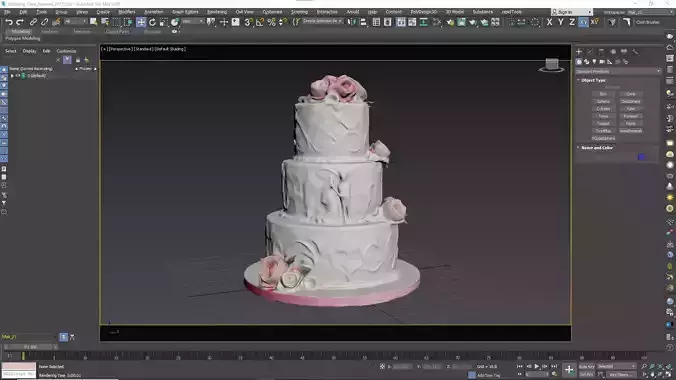Click the Redo arrow icon
Viewport: 676px width, 380px height.
[x=20, y=22]
